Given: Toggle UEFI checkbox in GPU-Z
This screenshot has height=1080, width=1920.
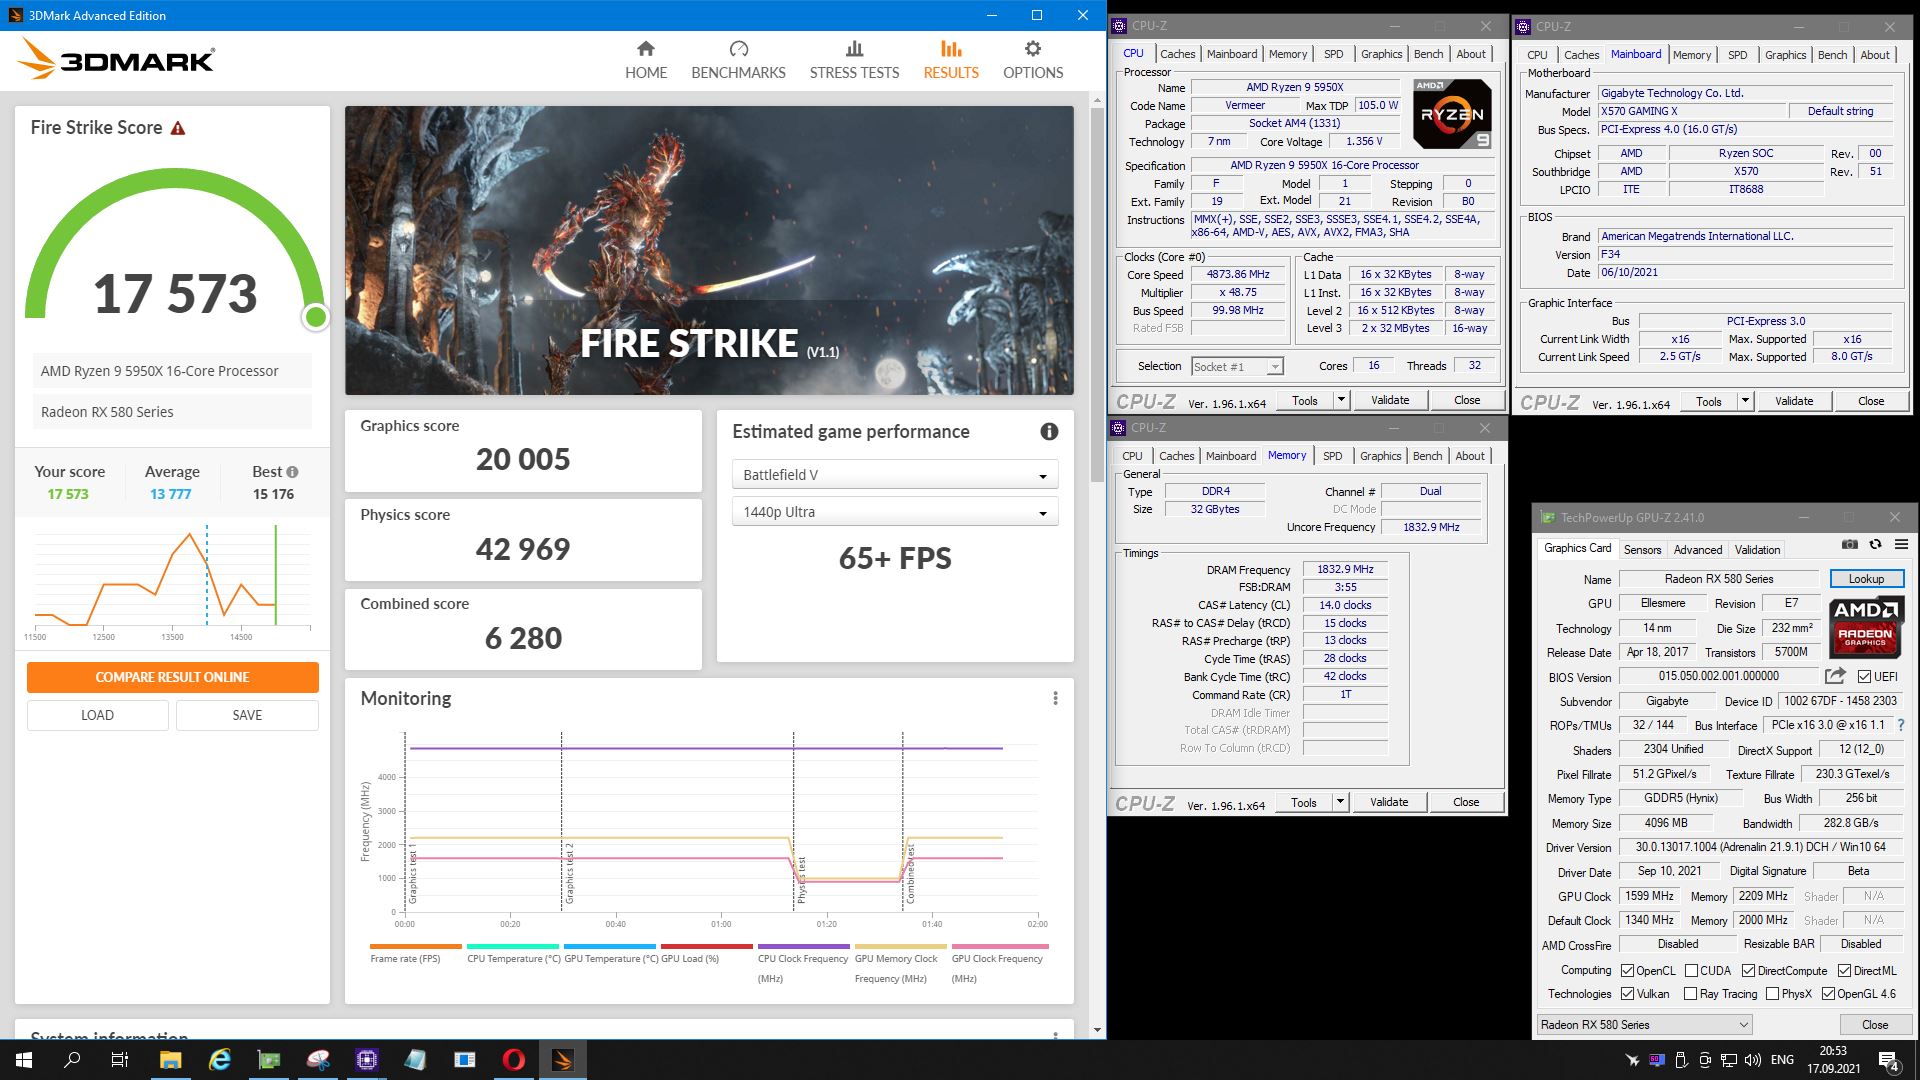Looking at the screenshot, I should (1864, 677).
